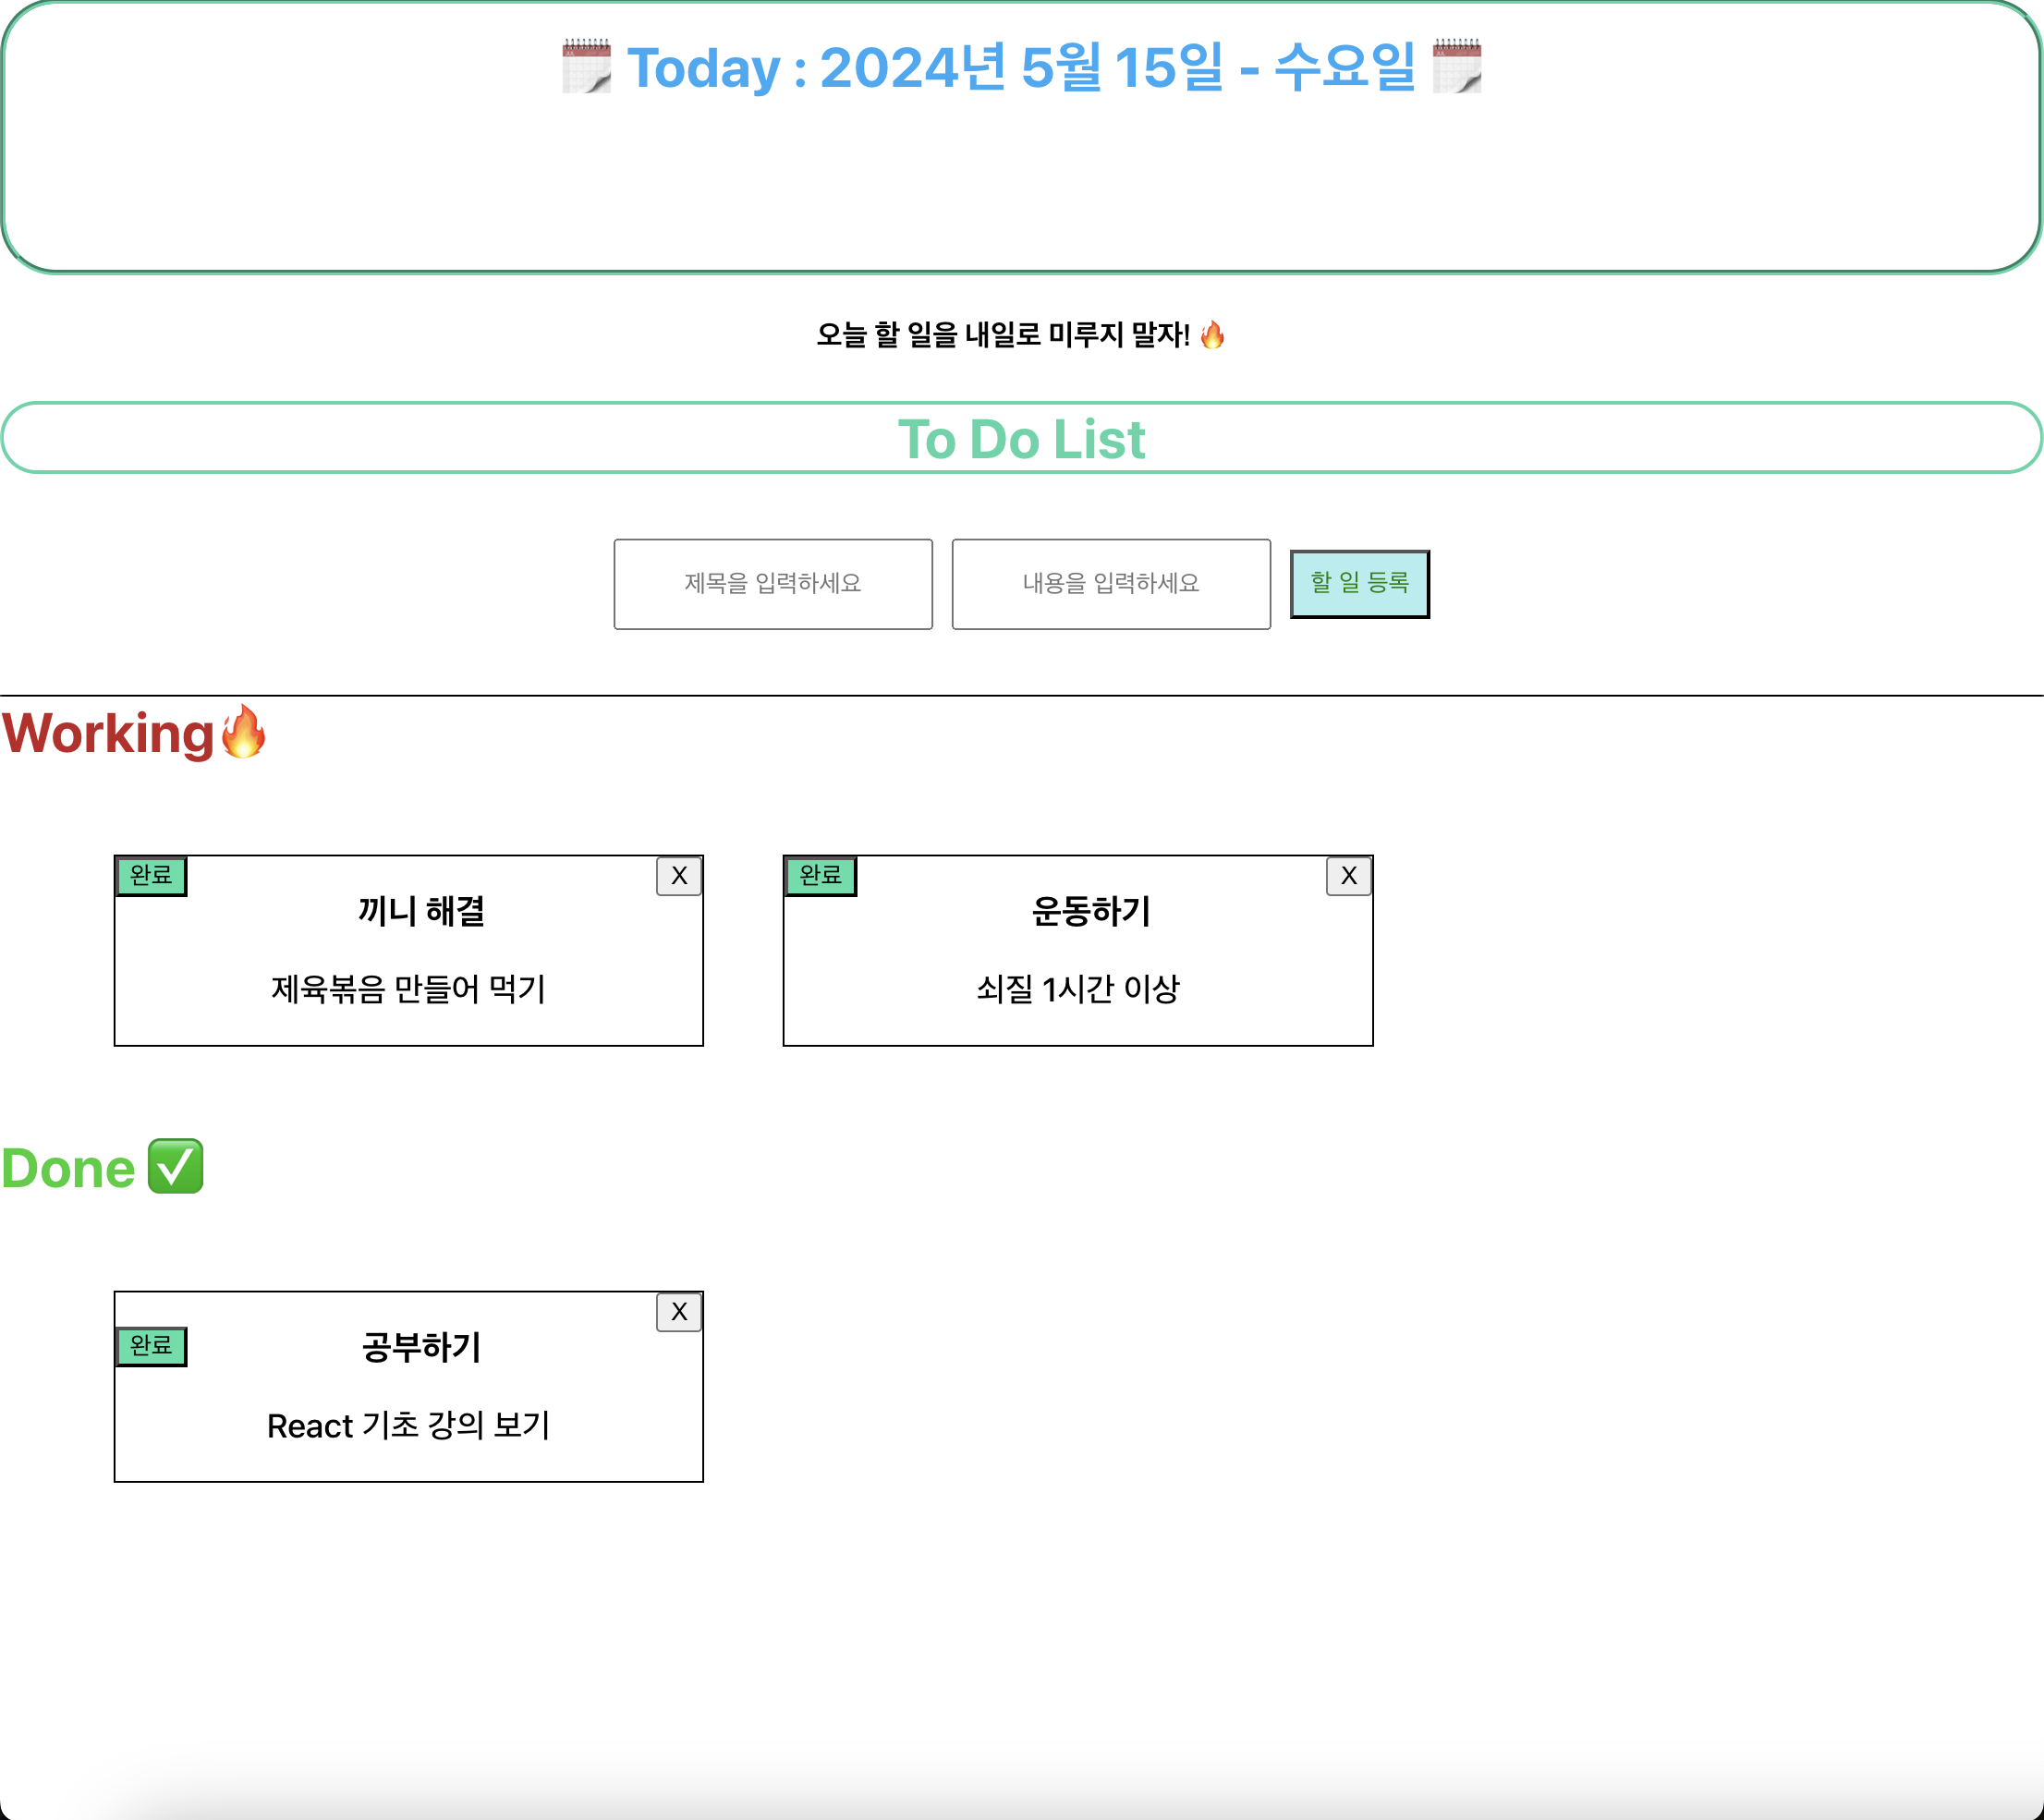Toggle 완료 on the 운동하기 card
The image size is (2044, 1820).
(820, 876)
